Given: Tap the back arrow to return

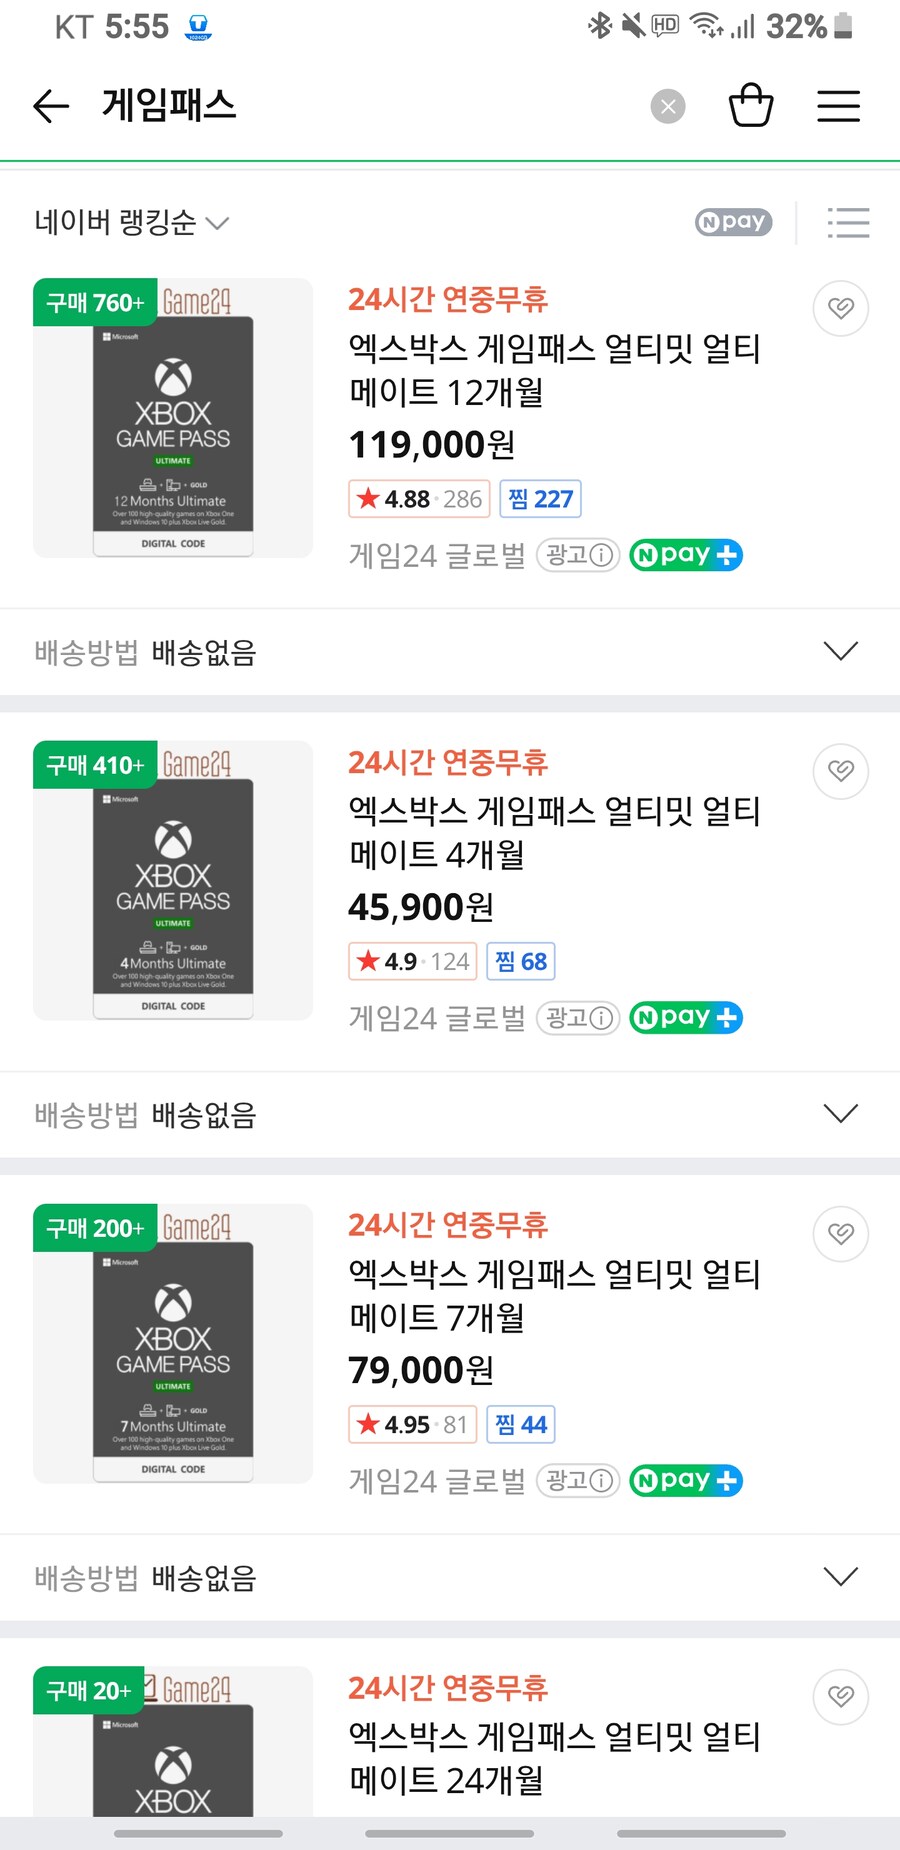Looking at the screenshot, I should (50, 105).
